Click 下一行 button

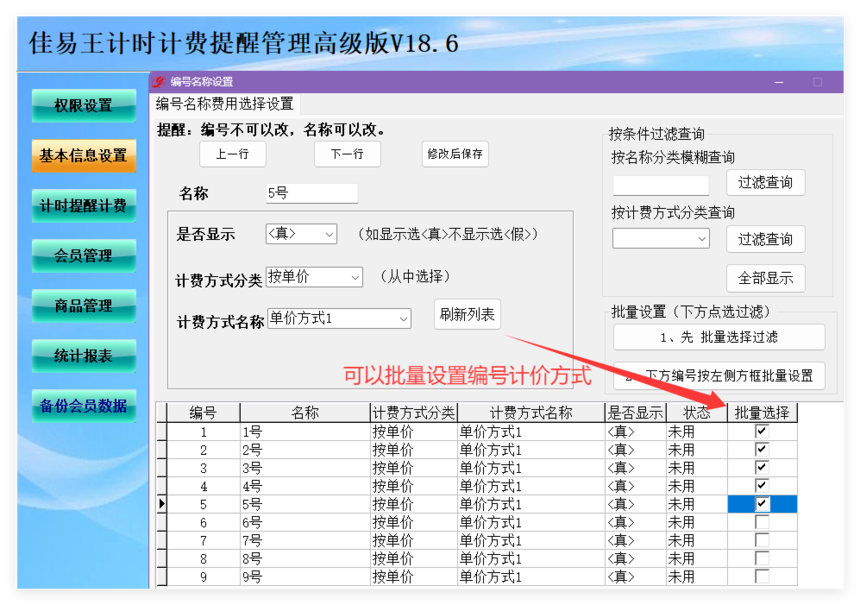[x=347, y=154]
